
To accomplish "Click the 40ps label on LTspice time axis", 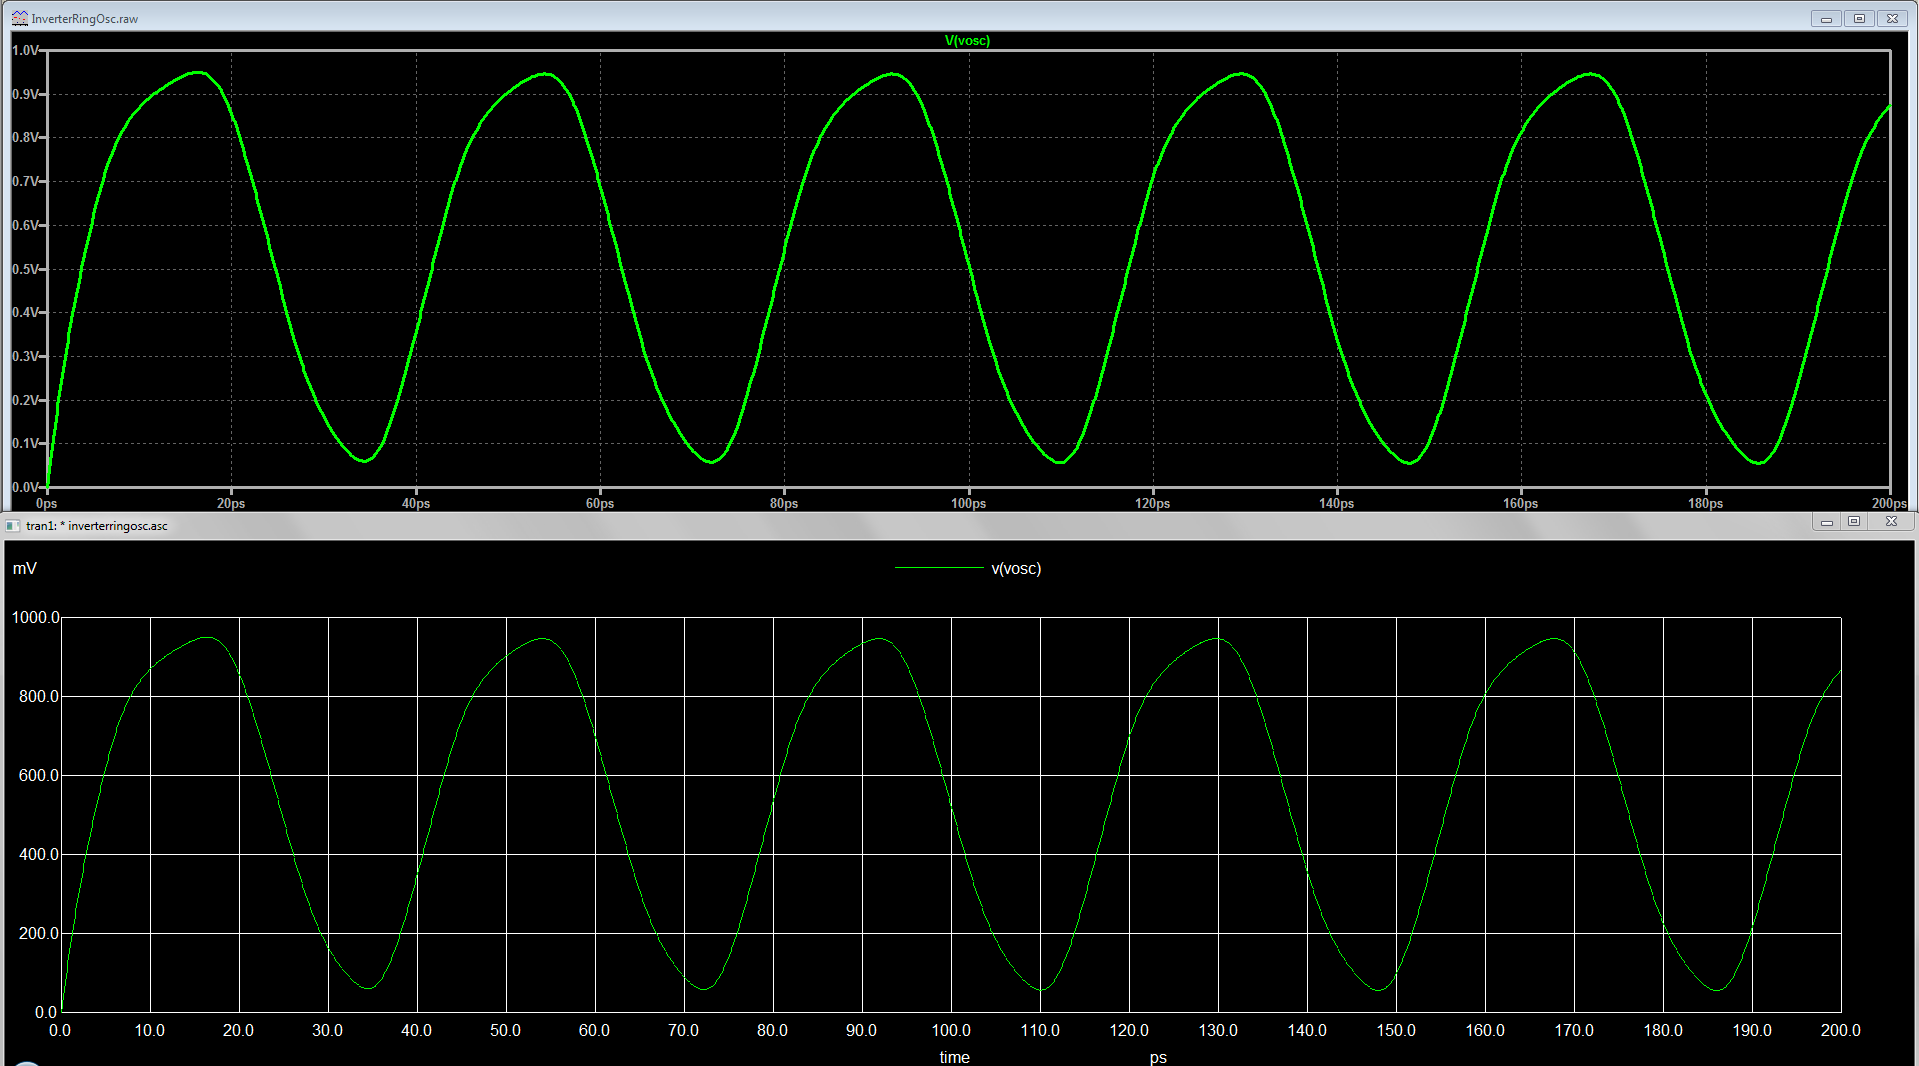I will pyautogui.click(x=416, y=503).
